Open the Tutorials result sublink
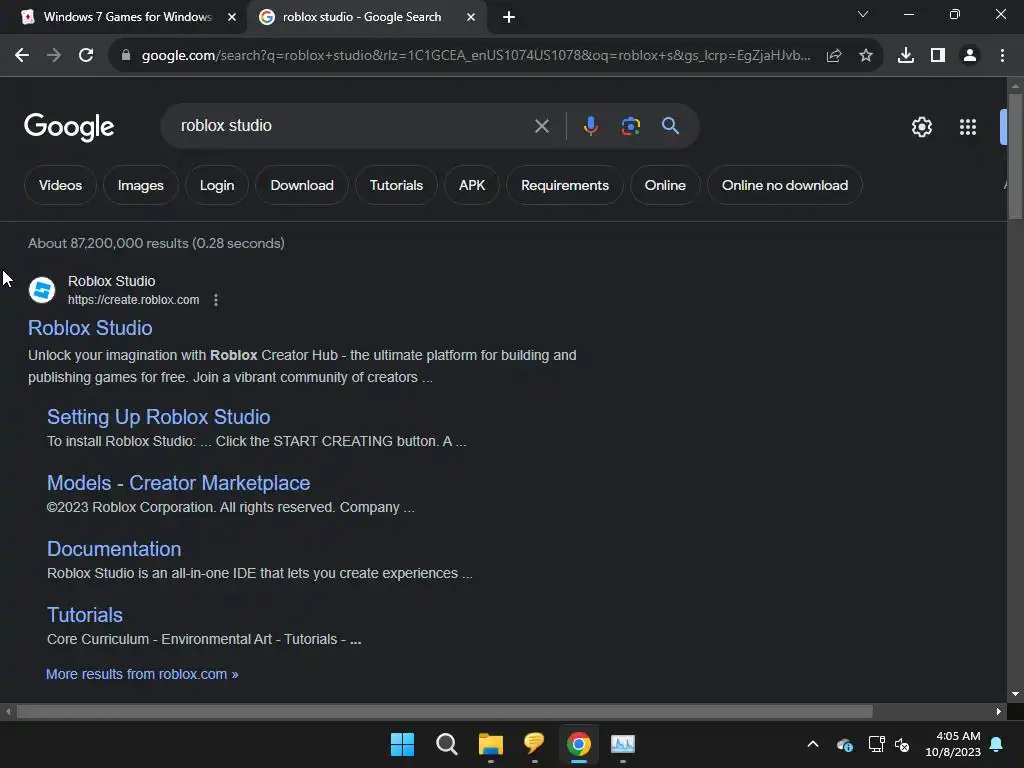Viewport: 1024px width, 768px height. pos(85,615)
